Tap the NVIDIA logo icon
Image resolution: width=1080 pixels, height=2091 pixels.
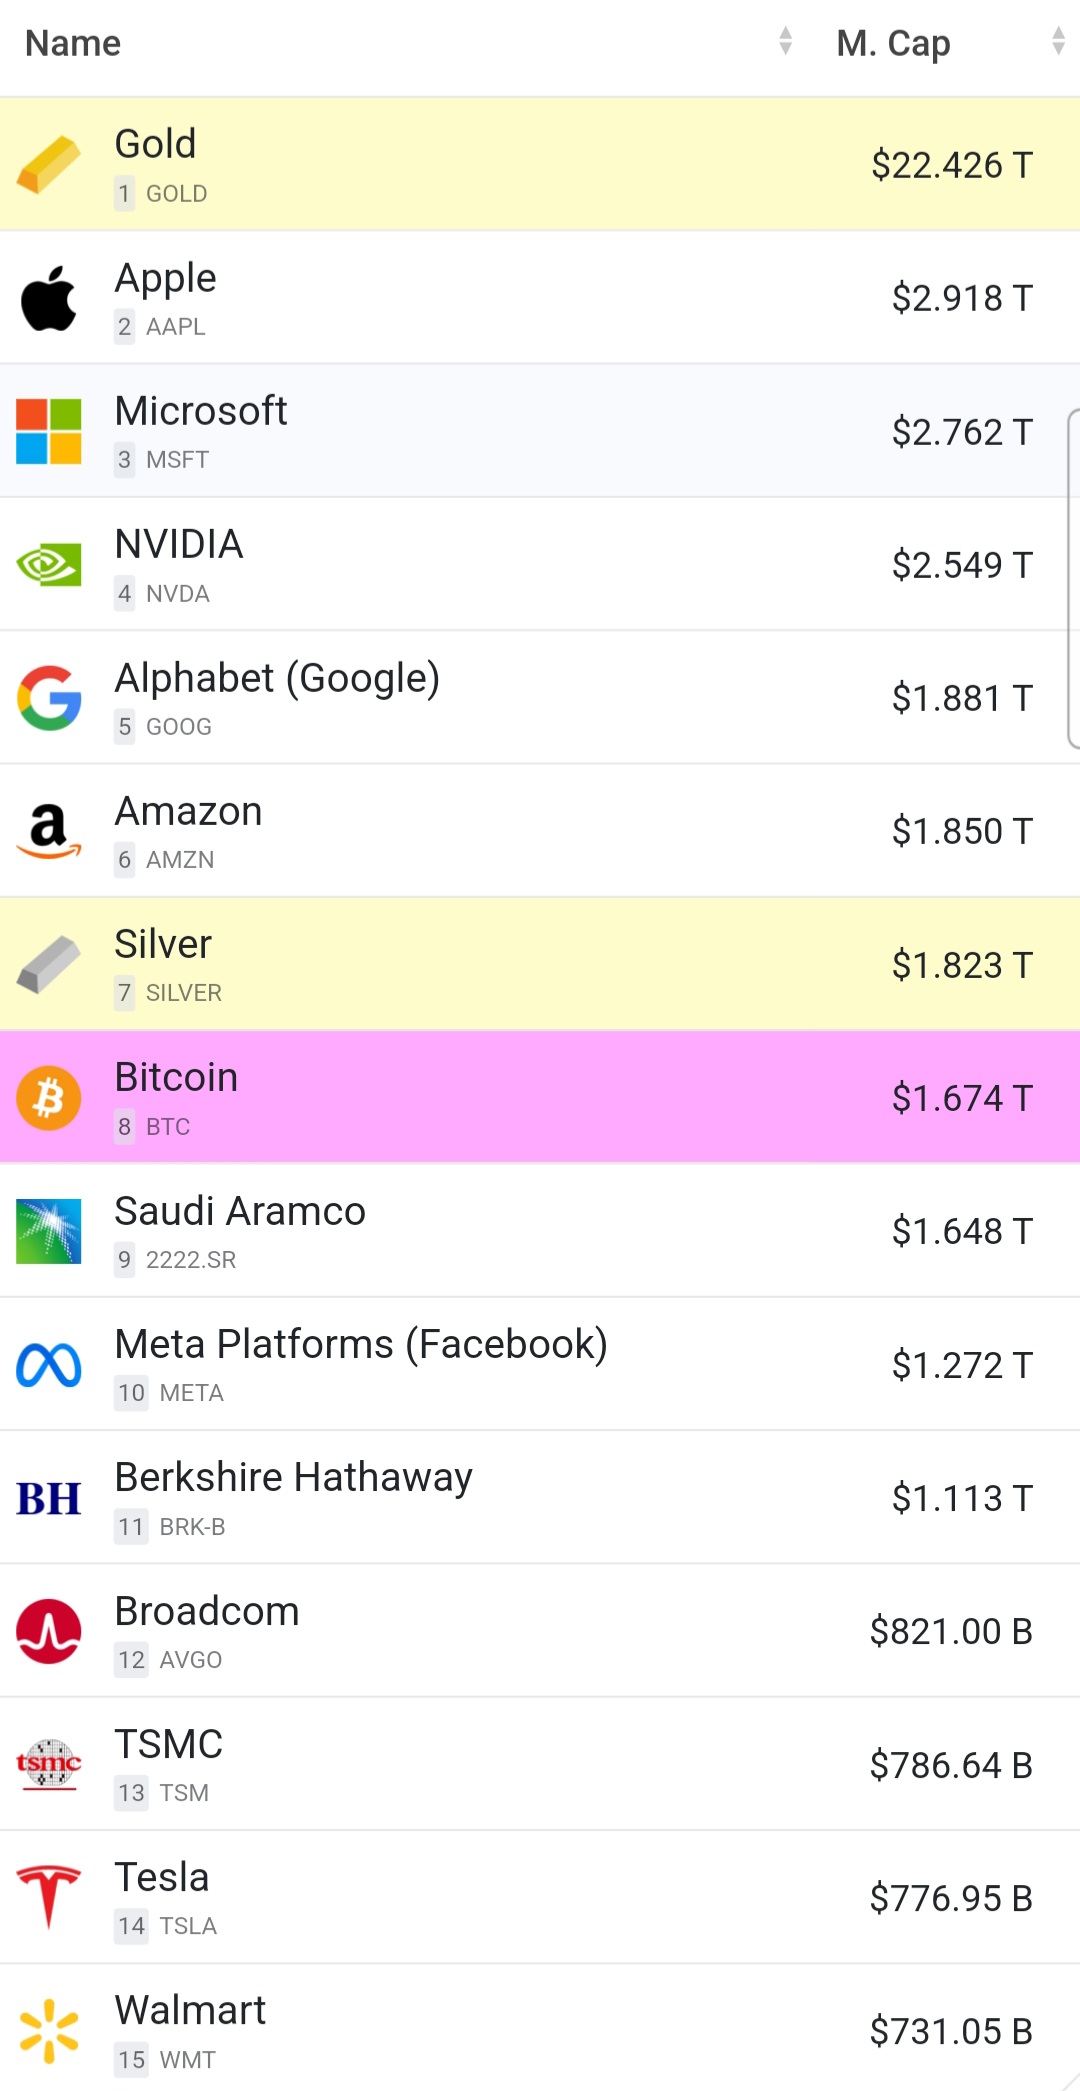tap(48, 565)
